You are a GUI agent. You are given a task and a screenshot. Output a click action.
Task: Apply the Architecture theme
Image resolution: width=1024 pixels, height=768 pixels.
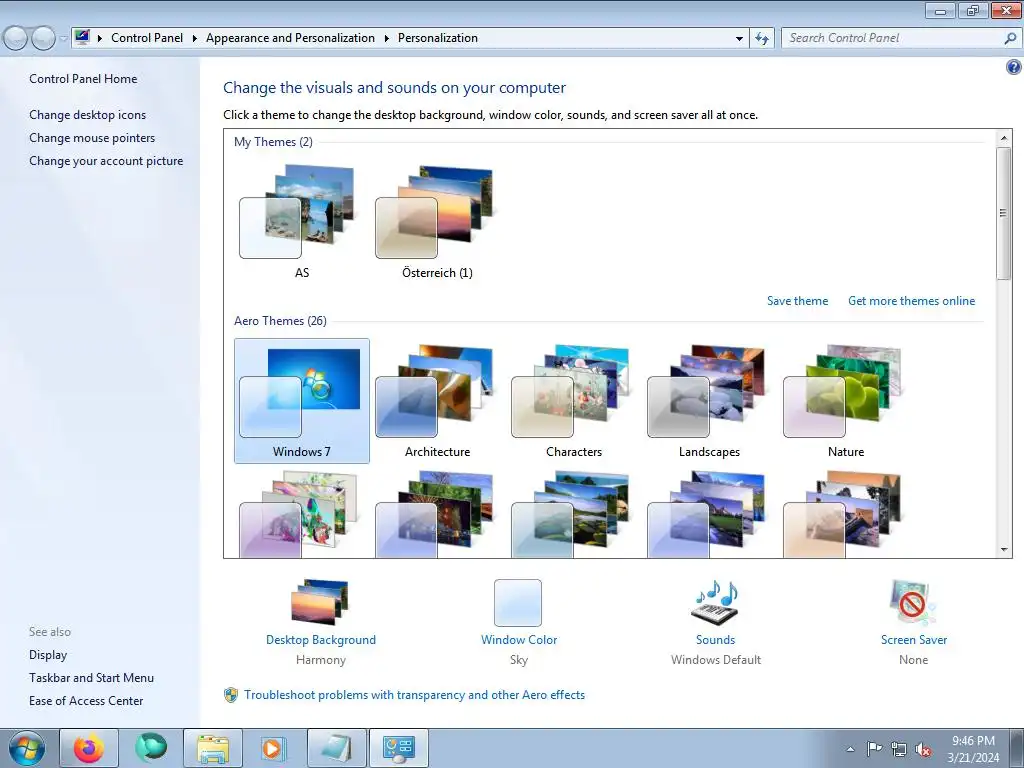(x=437, y=400)
